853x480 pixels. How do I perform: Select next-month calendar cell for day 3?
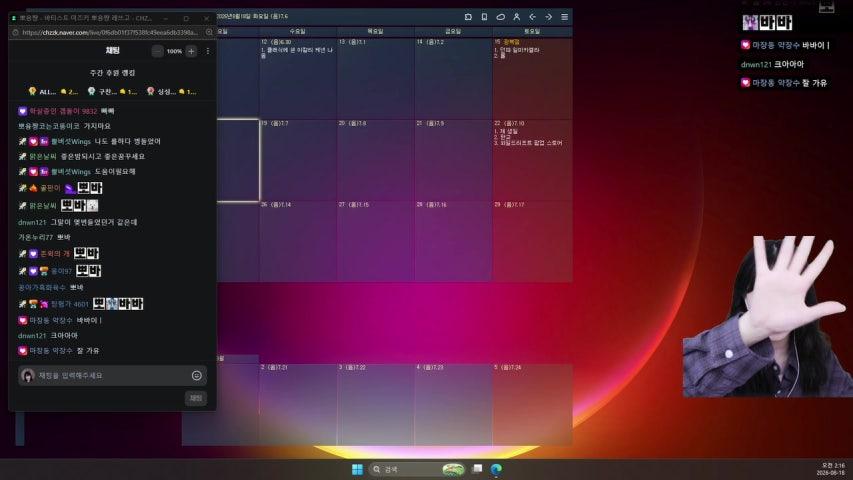pos(376,405)
